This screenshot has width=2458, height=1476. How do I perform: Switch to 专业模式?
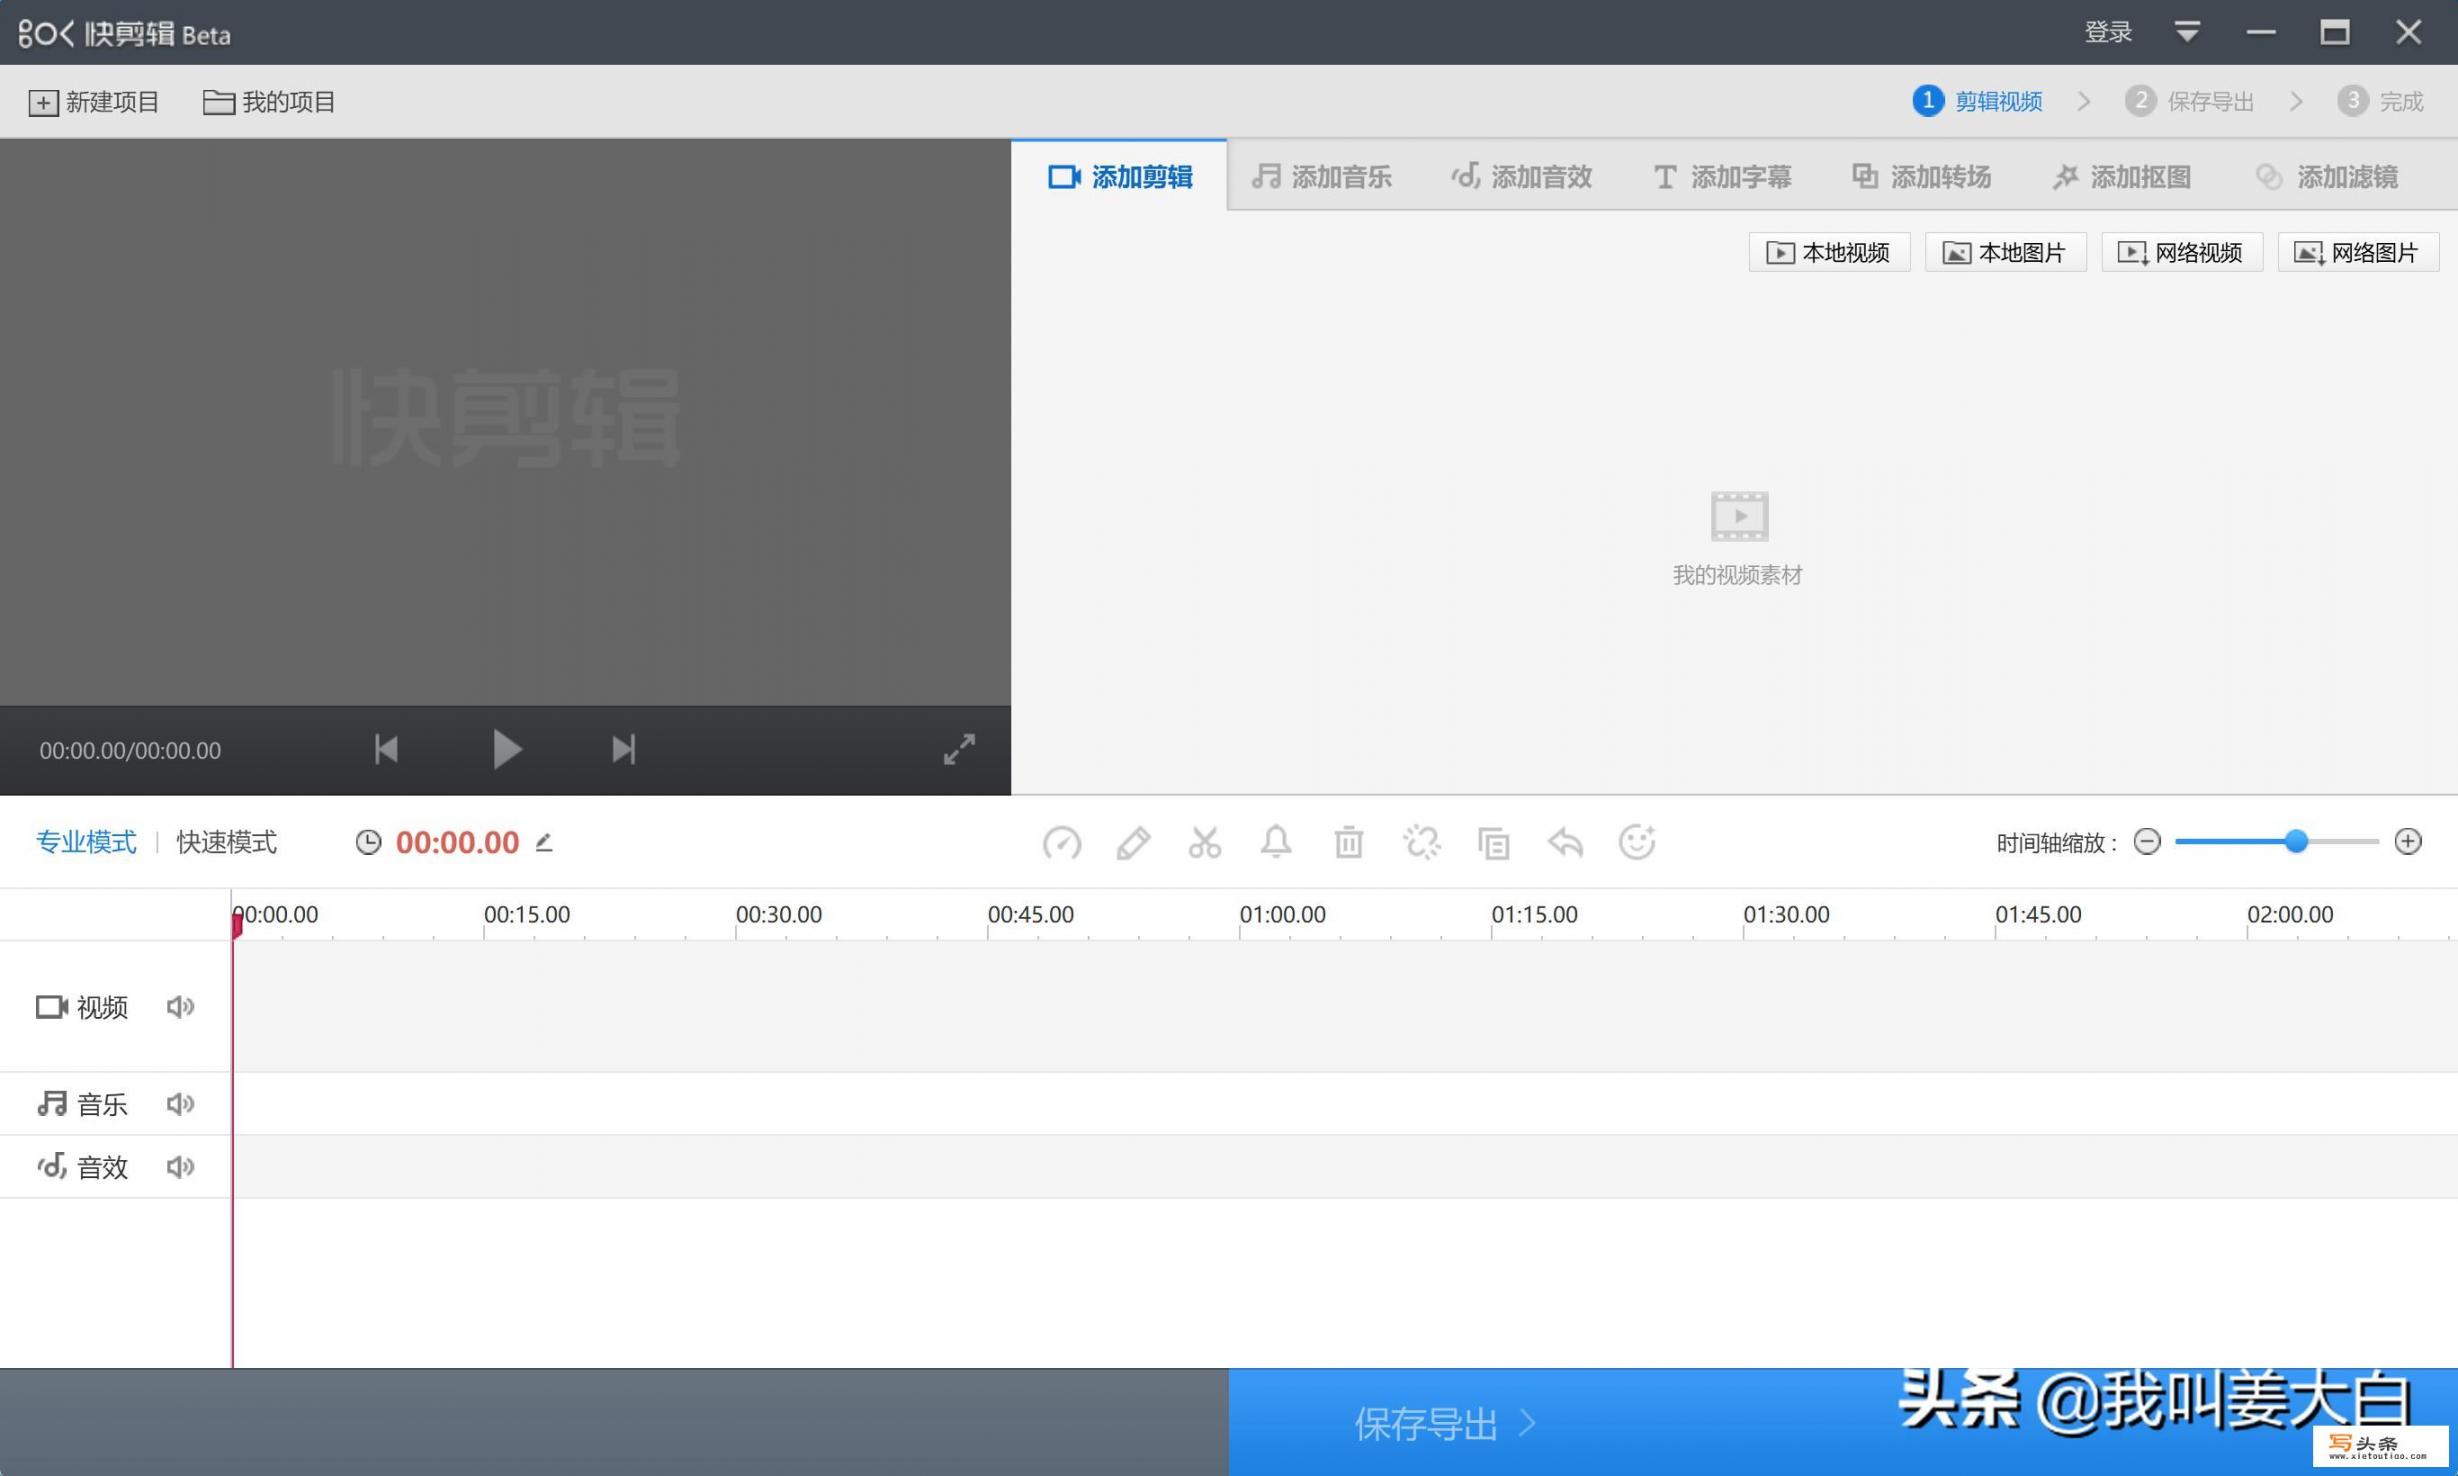(86, 842)
